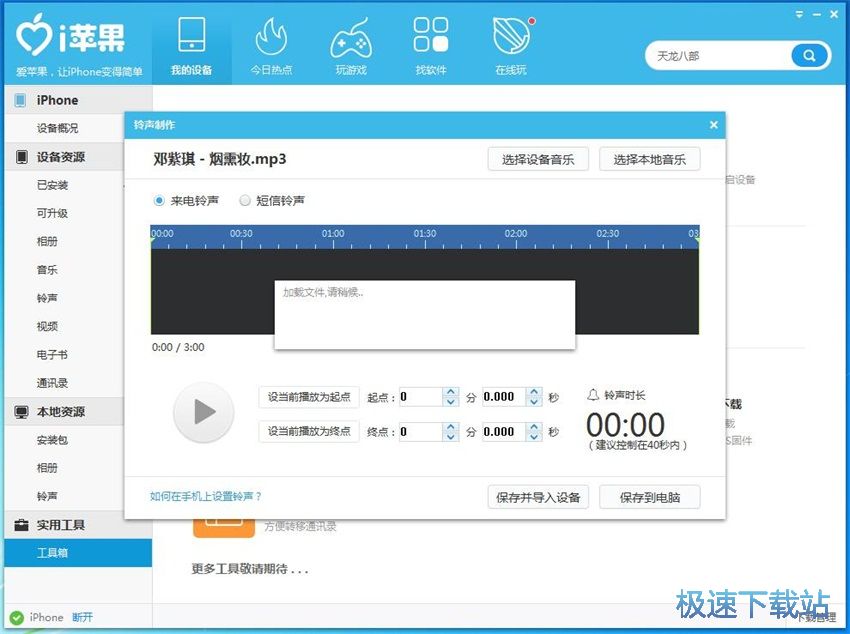Image resolution: width=850 pixels, height=634 pixels.
Task: Open 铃声 under 设备资源
Action: (x=47, y=298)
